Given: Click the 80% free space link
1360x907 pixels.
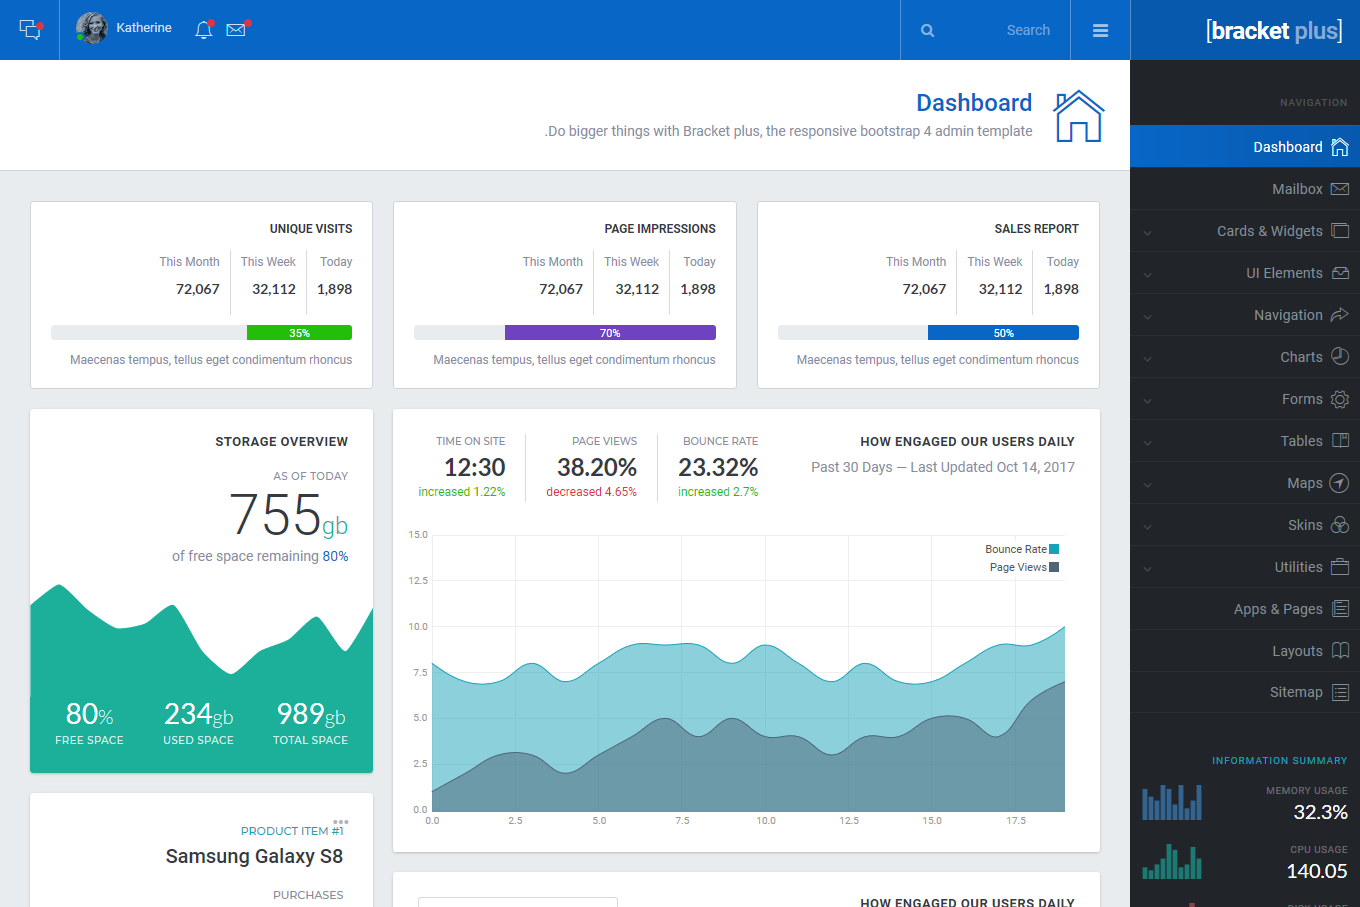Looking at the screenshot, I should (335, 556).
